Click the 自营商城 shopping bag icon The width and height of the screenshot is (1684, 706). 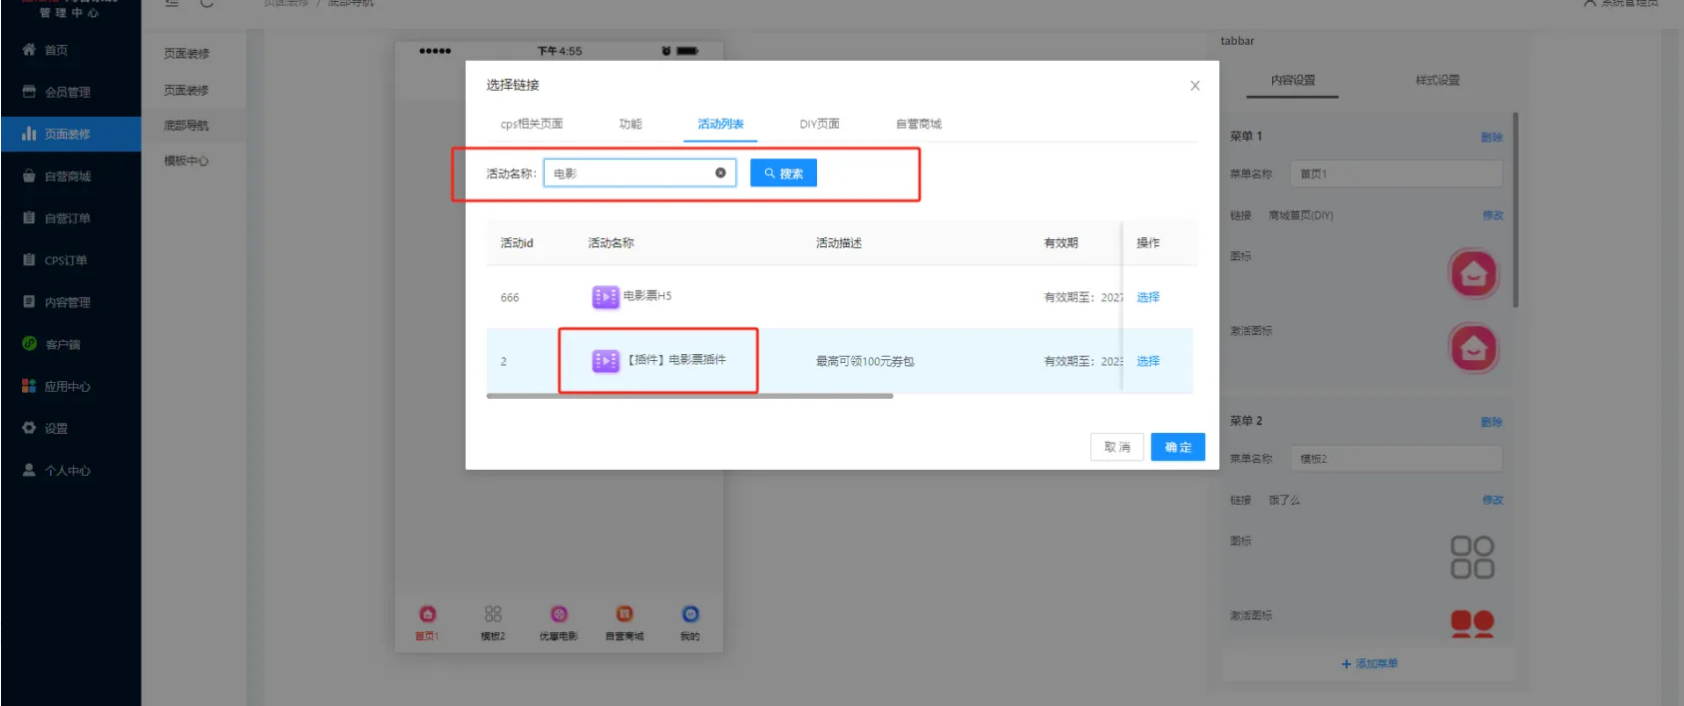click(29, 175)
